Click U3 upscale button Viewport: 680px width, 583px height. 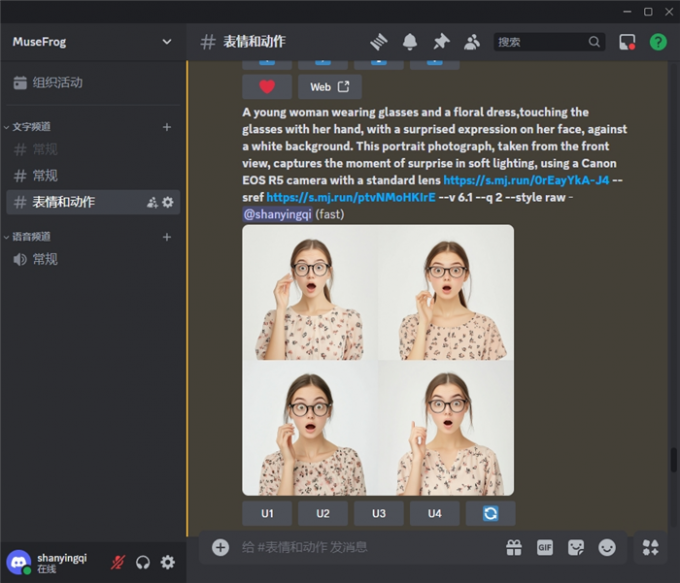379,514
